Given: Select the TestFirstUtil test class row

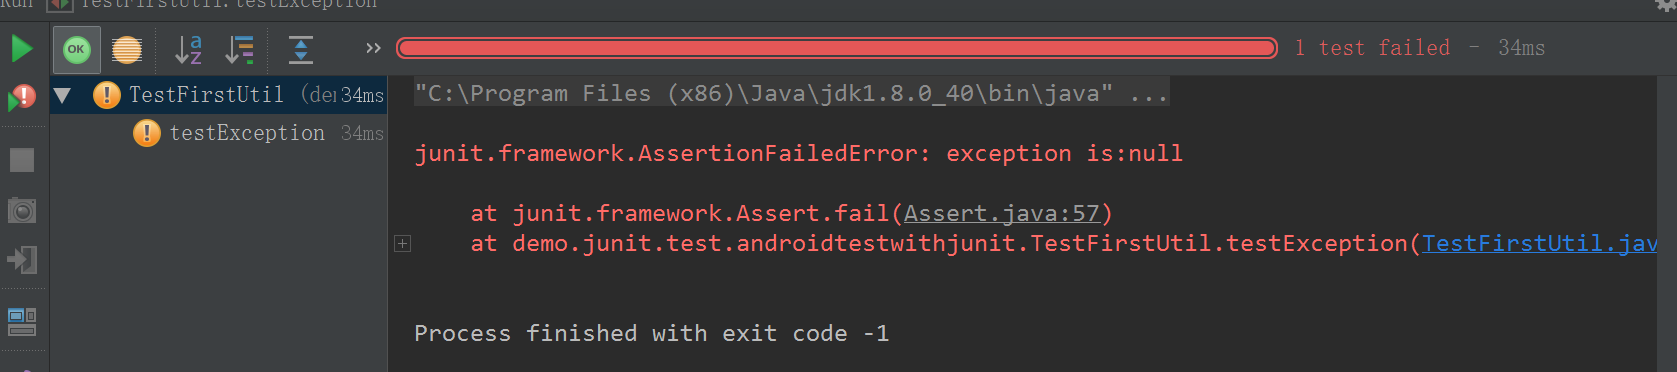Looking at the screenshot, I should point(218,95).
